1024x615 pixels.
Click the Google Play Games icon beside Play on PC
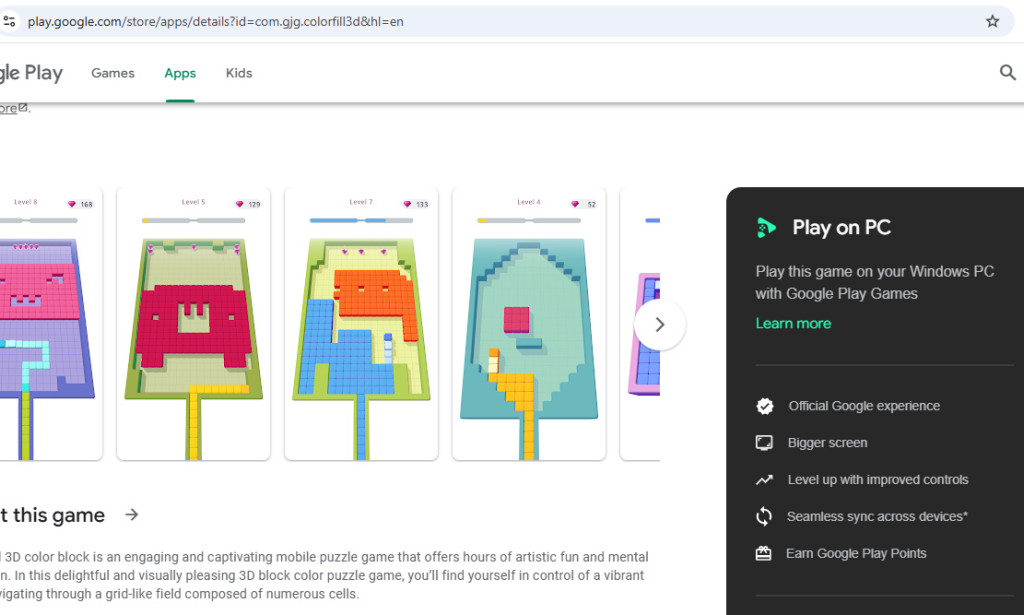pos(766,227)
